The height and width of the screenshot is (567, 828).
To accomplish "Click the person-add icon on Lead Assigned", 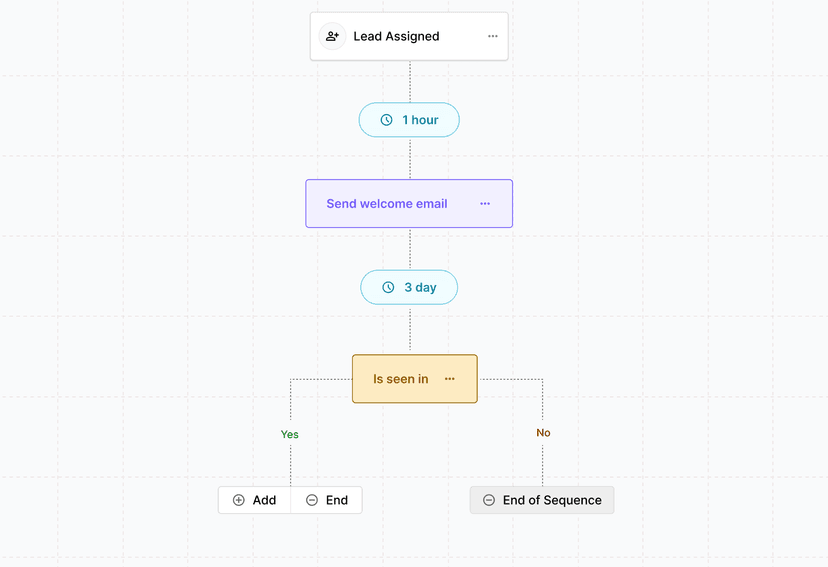I will point(332,36).
